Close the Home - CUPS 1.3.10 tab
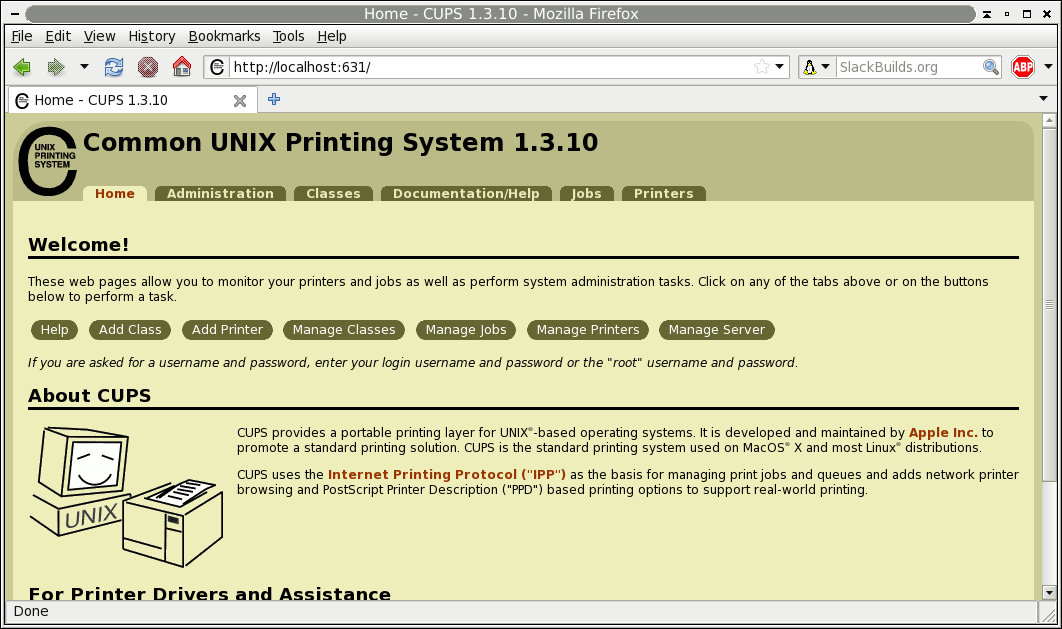Screen dimensions: 1062x629 (240, 101)
